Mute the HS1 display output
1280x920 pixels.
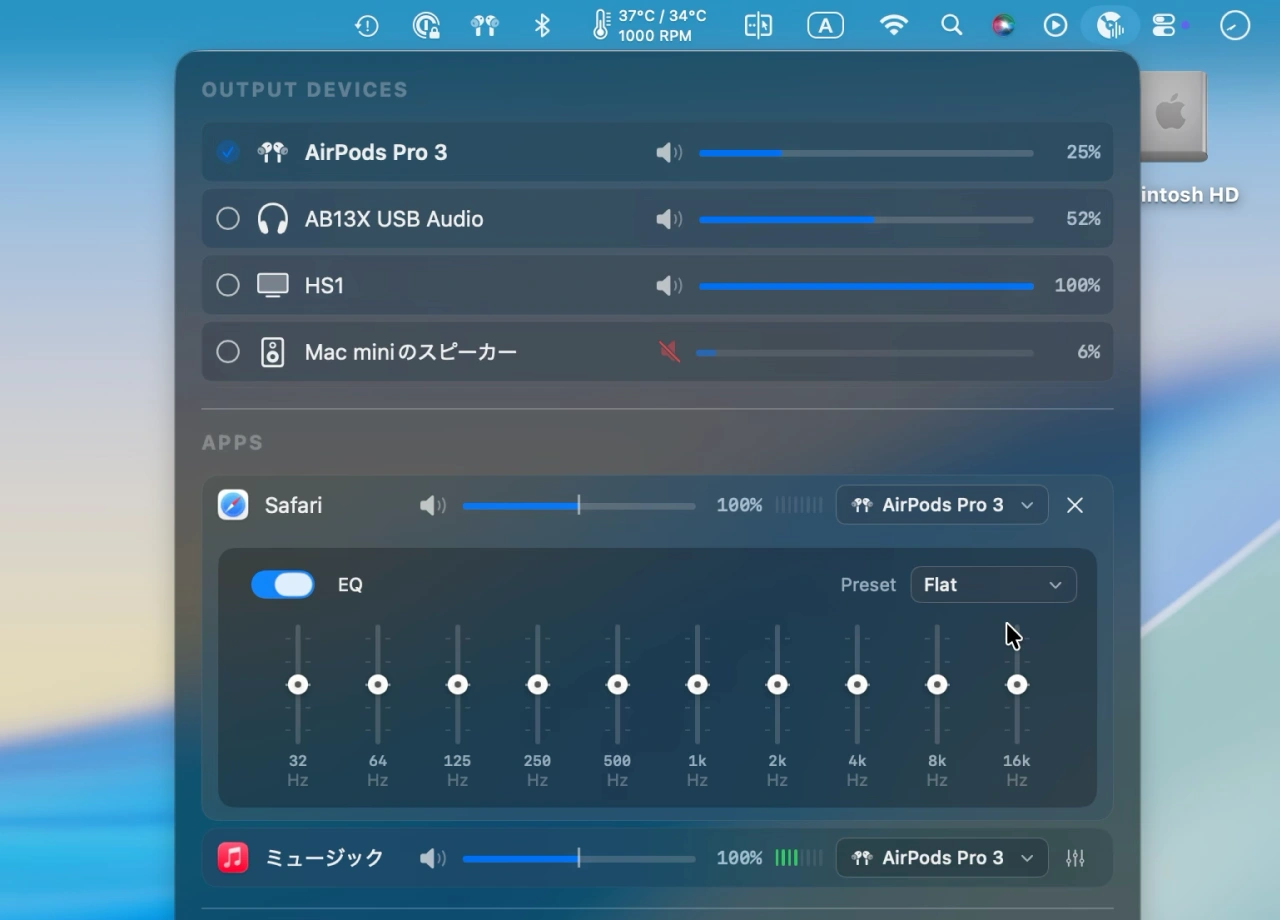[669, 286]
